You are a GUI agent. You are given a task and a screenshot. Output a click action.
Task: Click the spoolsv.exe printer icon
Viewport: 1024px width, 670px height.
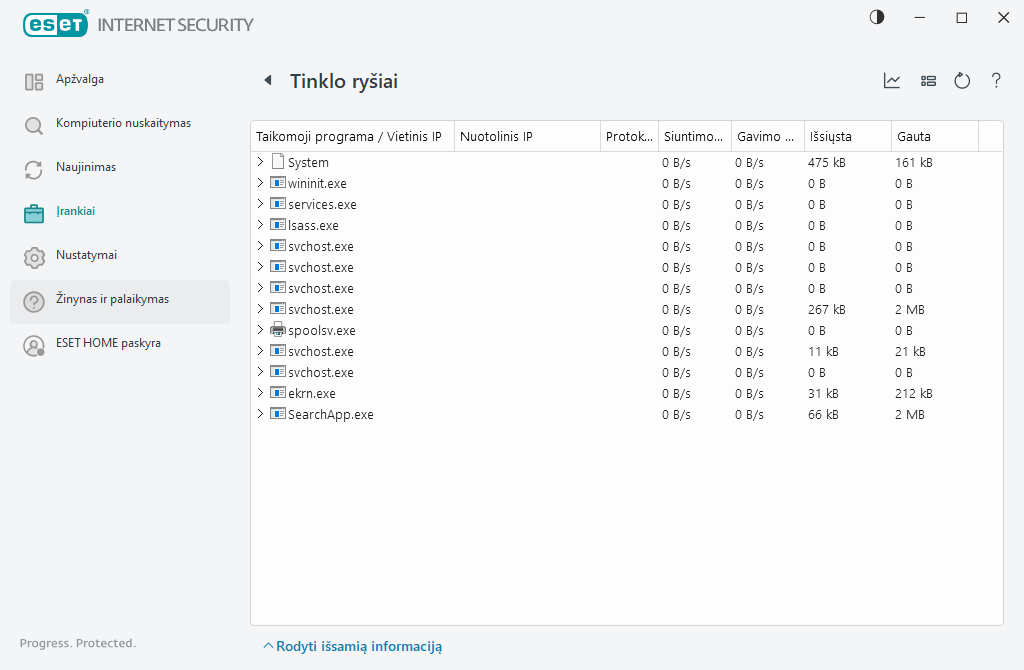click(x=278, y=330)
